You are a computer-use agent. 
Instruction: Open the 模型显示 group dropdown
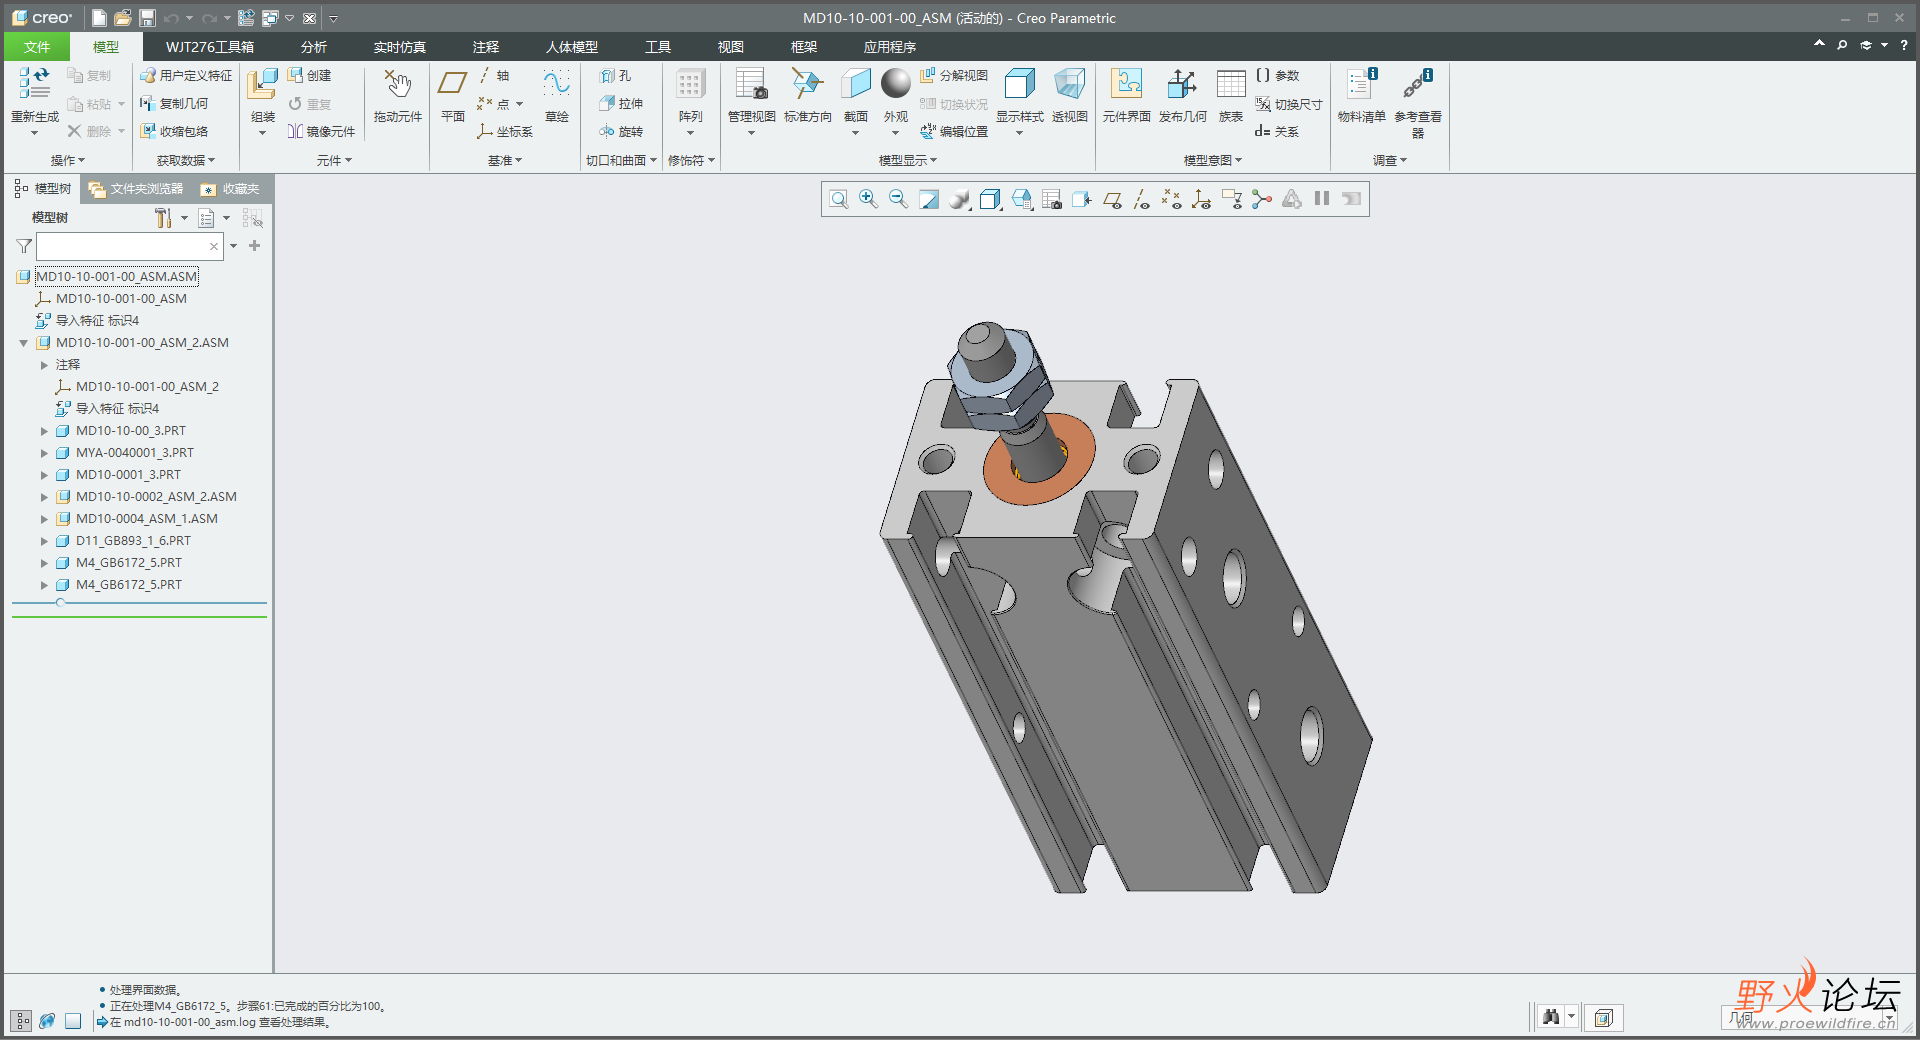(x=908, y=160)
